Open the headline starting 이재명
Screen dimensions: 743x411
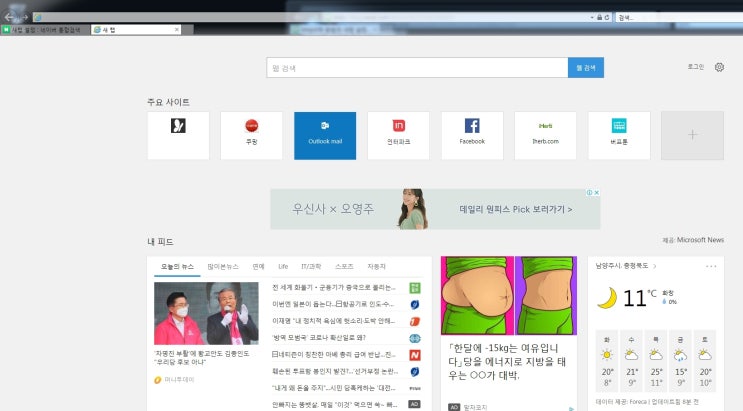click(x=333, y=321)
